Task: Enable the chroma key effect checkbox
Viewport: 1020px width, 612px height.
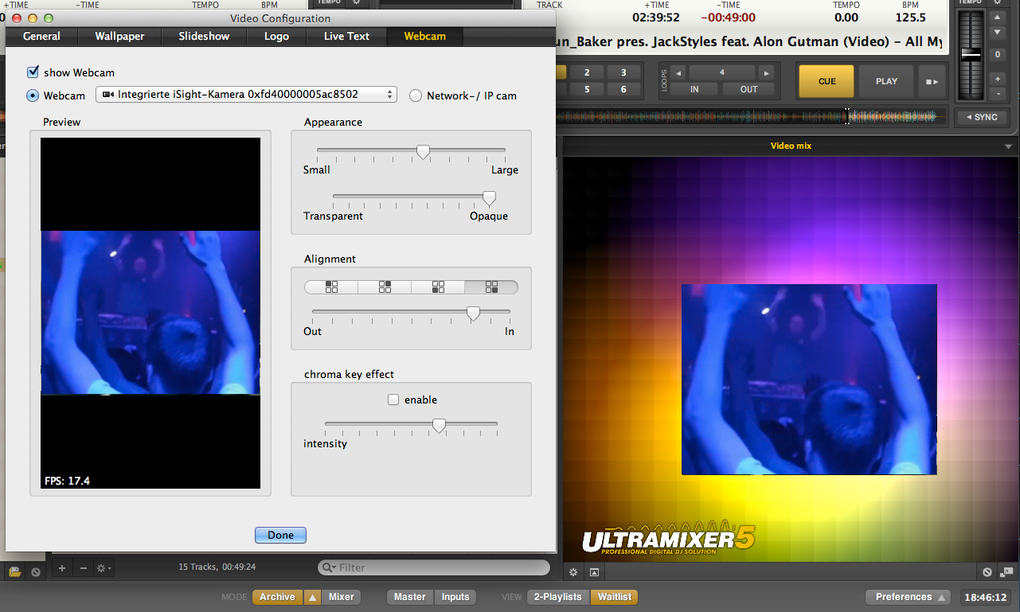Action: pyautogui.click(x=393, y=399)
